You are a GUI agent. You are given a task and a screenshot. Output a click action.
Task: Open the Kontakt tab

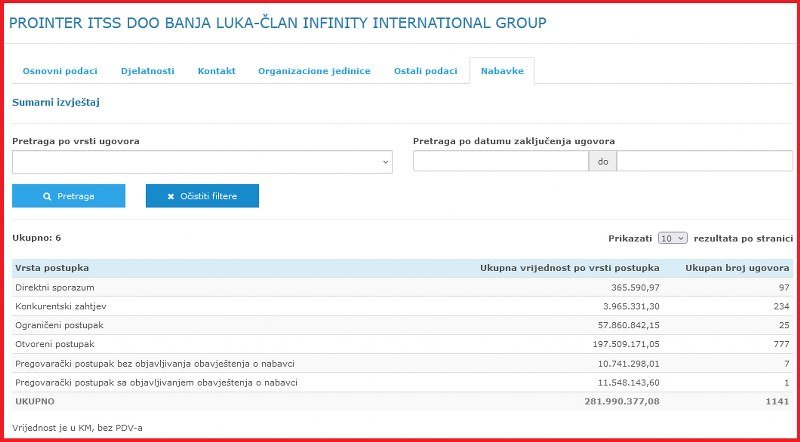(x=216, y=71)
